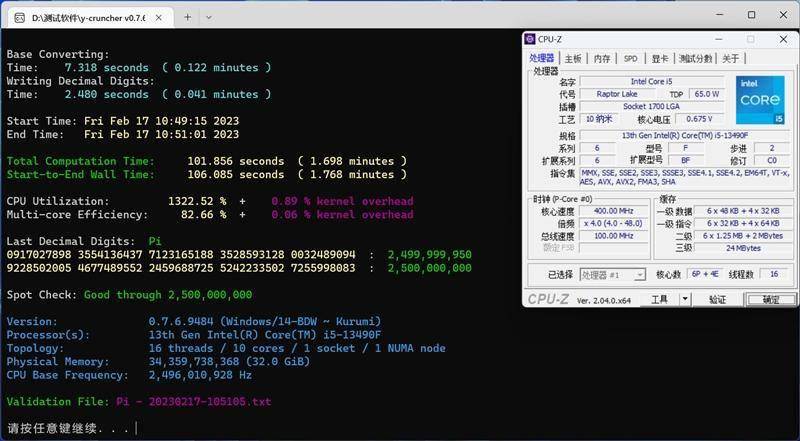
Task: Close the CPU-Z window
Action: click(x=783, y=39)
